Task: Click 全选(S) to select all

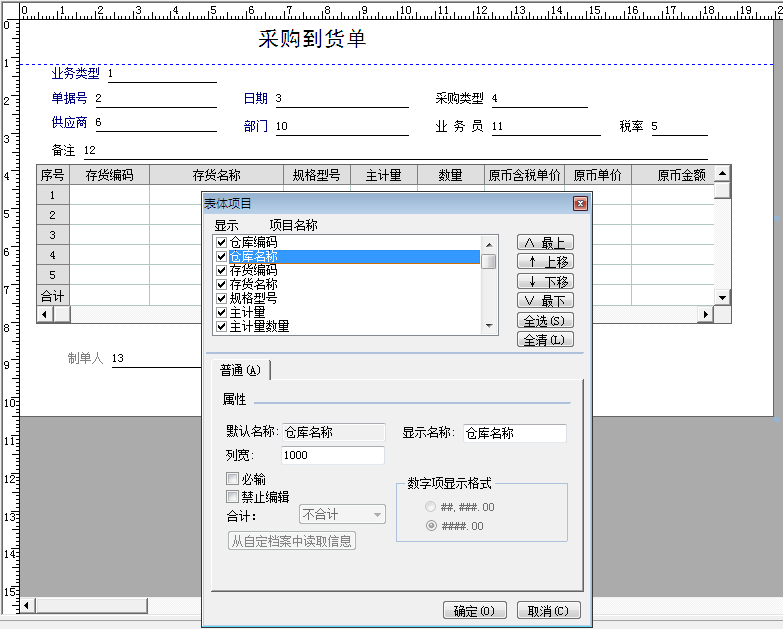Action: tap(545, 321)
